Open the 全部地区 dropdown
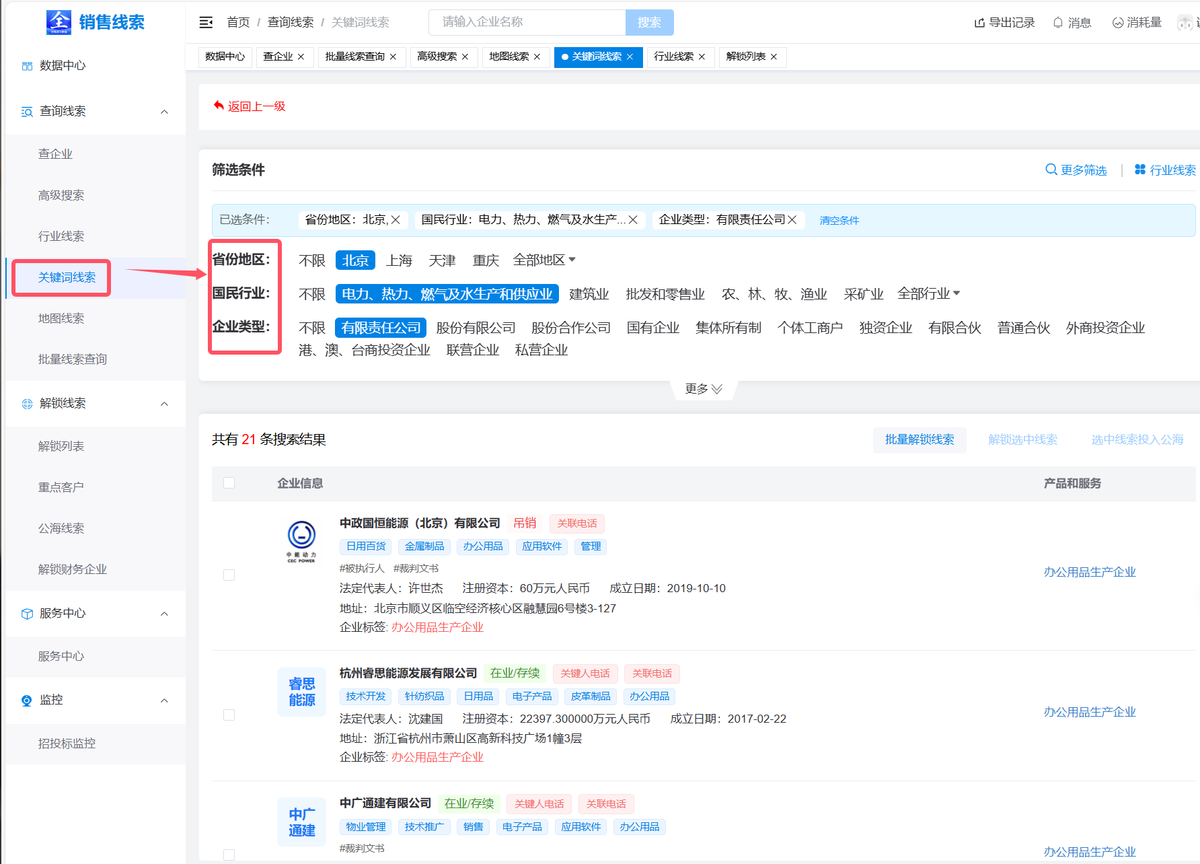The width and height of the screenshot is (1200, 864). [x=544, y=261]
